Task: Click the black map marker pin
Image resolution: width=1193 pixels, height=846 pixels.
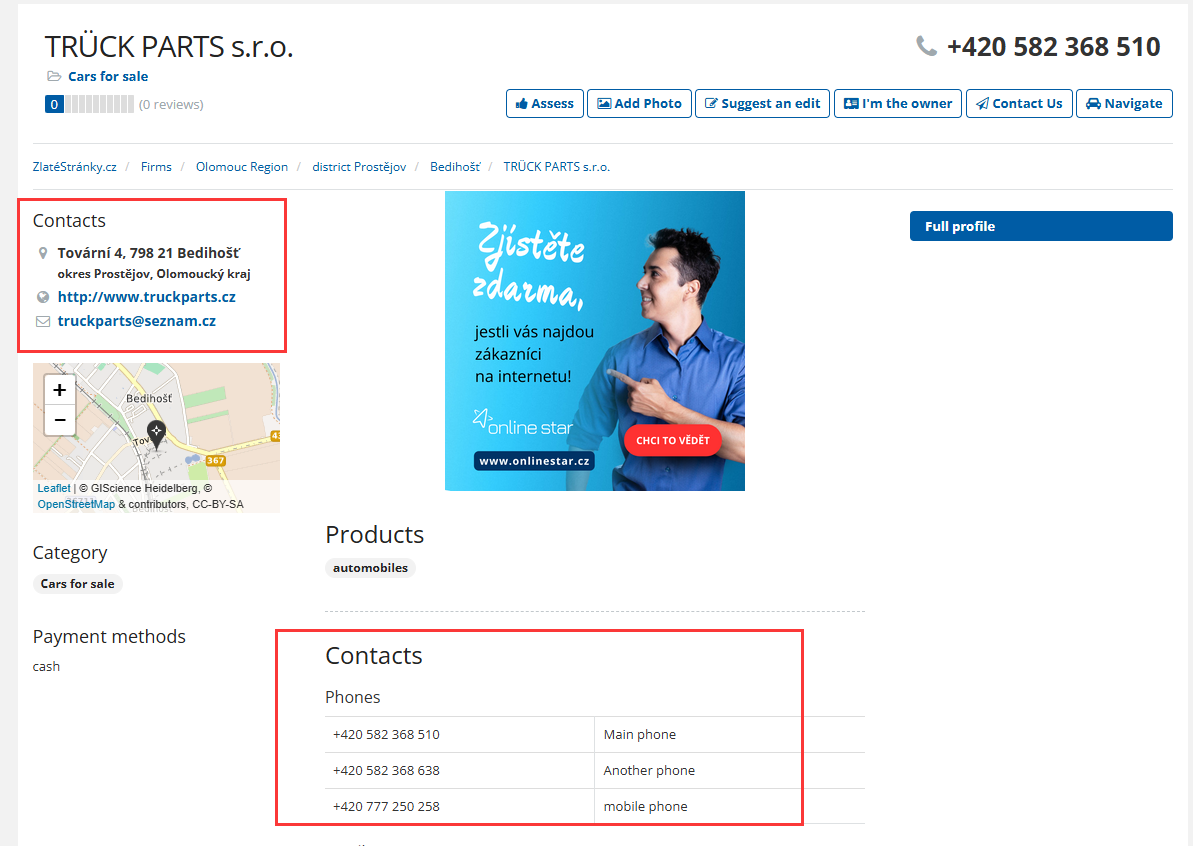Action: pyautogui.click(x=156, y=434)
